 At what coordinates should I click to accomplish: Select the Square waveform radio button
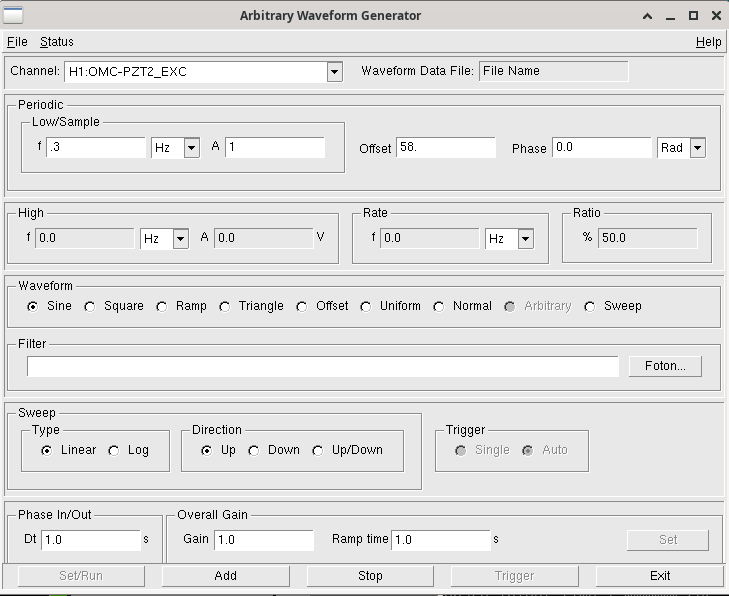(x=90, y=307)
